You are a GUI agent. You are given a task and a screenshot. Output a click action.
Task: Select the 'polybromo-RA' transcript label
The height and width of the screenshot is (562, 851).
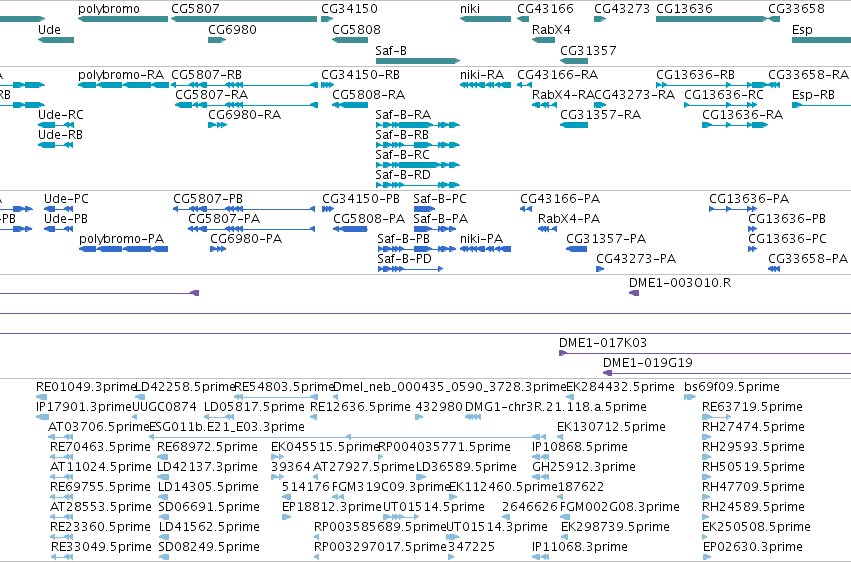tap(121, 74)
